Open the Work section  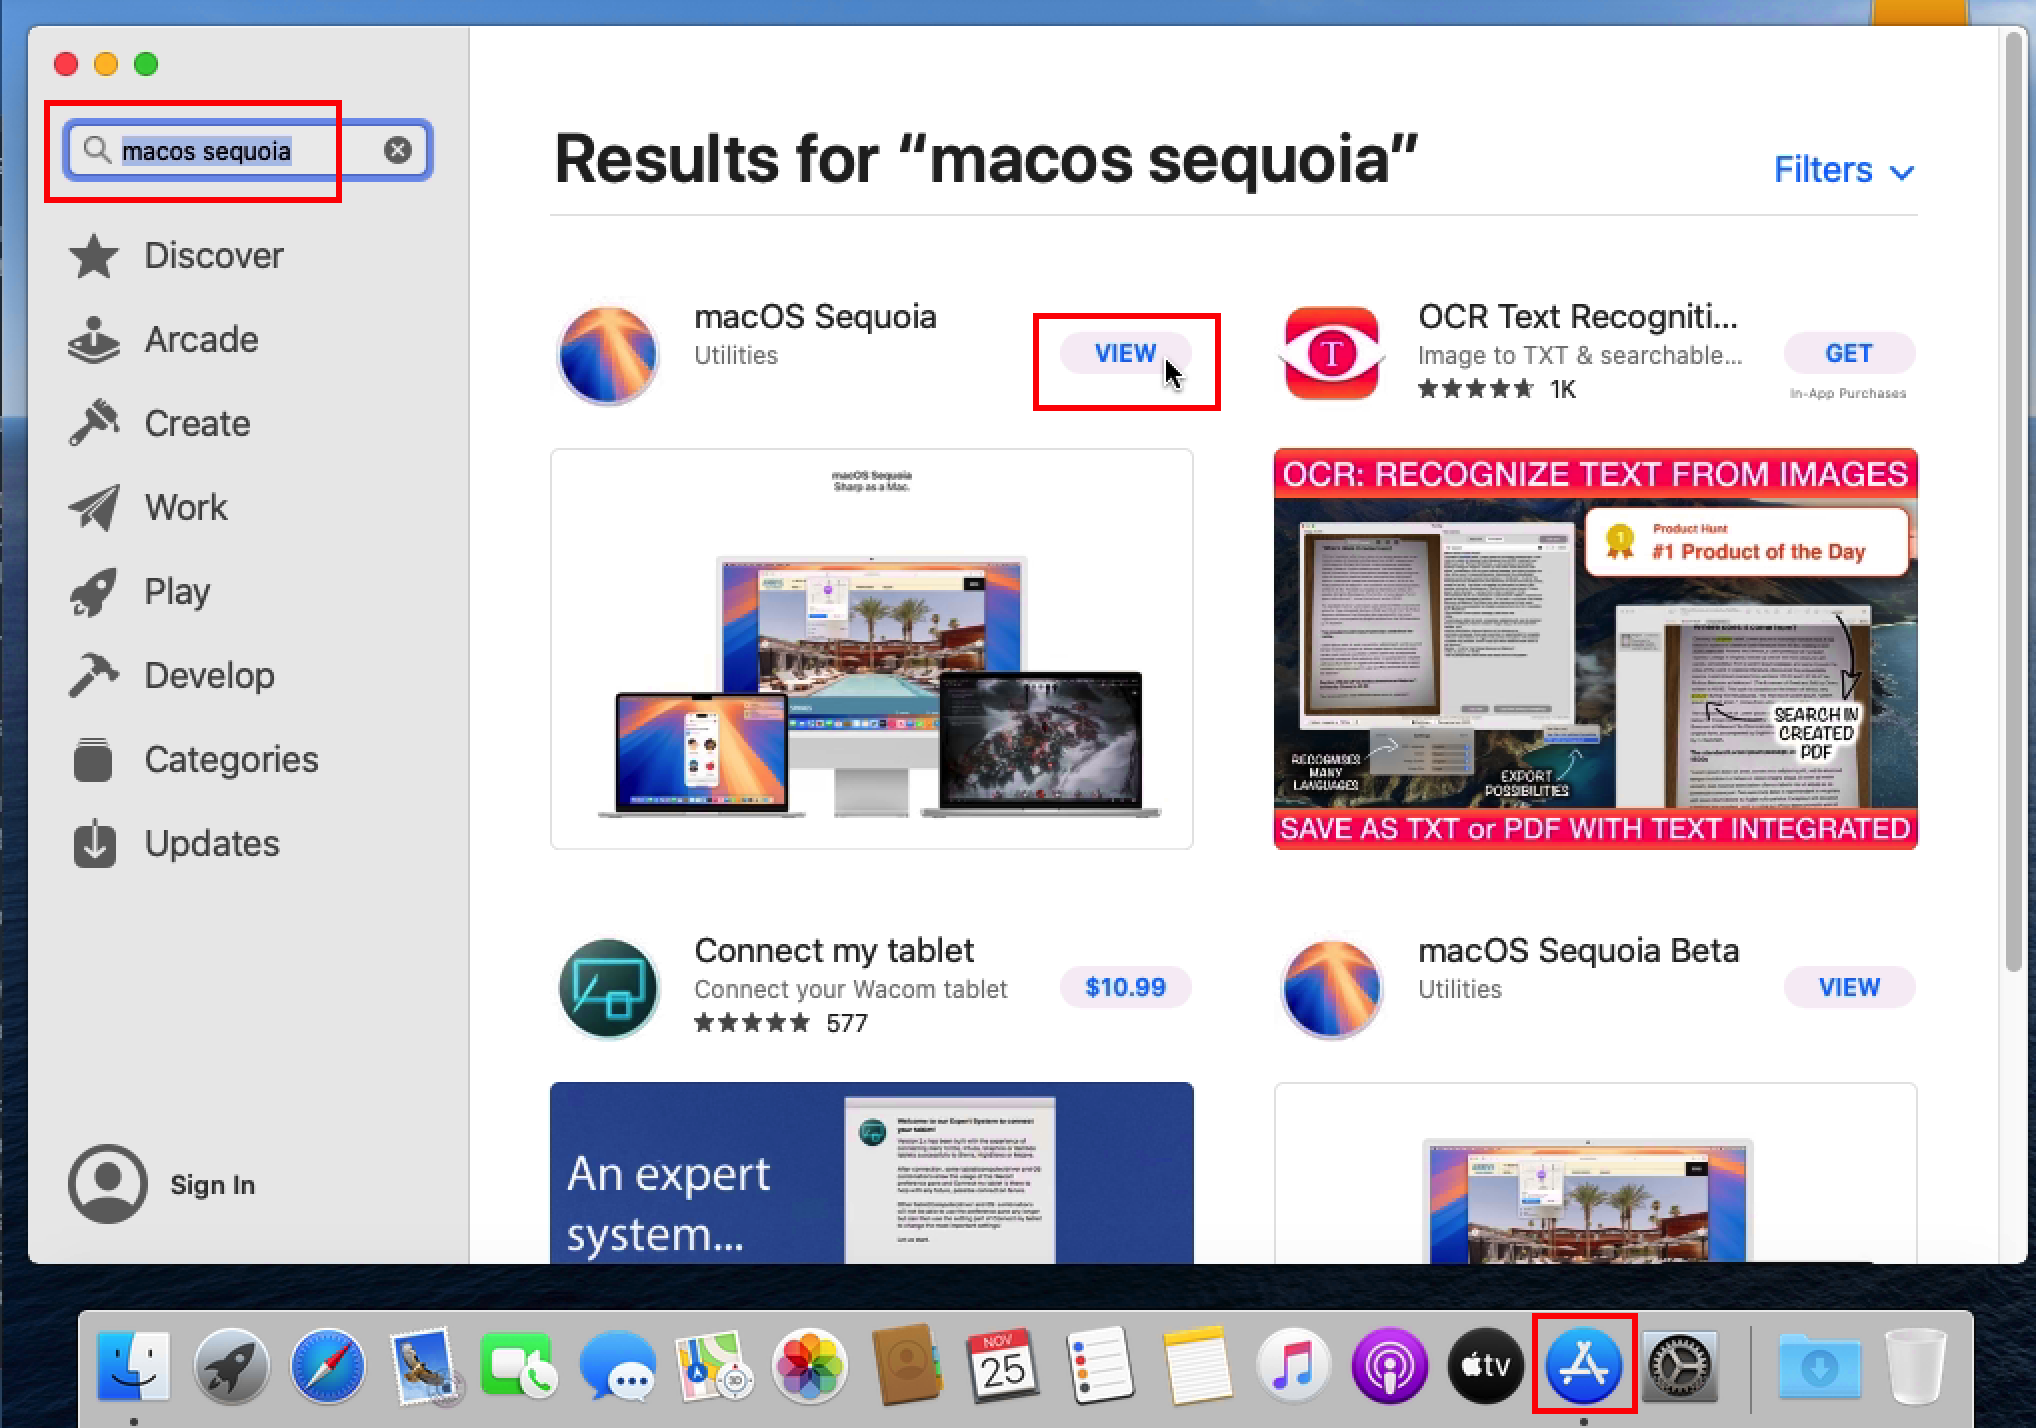[x=185, y=507]
